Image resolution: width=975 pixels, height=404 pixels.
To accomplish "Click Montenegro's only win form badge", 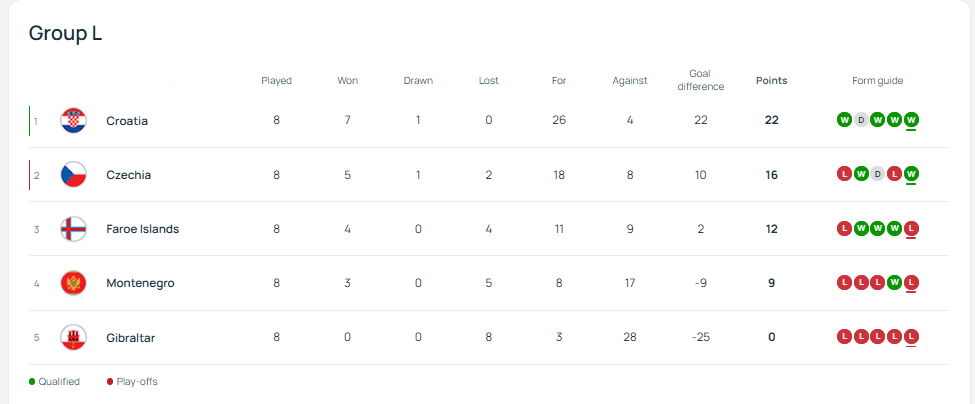I will [x=894, y=283].
